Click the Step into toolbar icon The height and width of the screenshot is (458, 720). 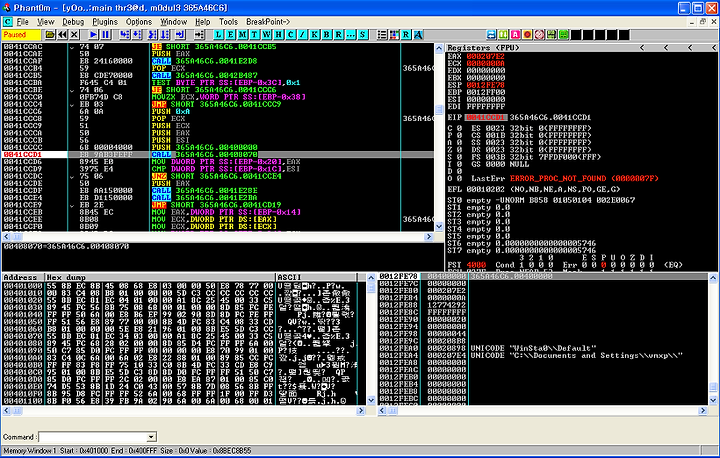(x=124, y=34)
